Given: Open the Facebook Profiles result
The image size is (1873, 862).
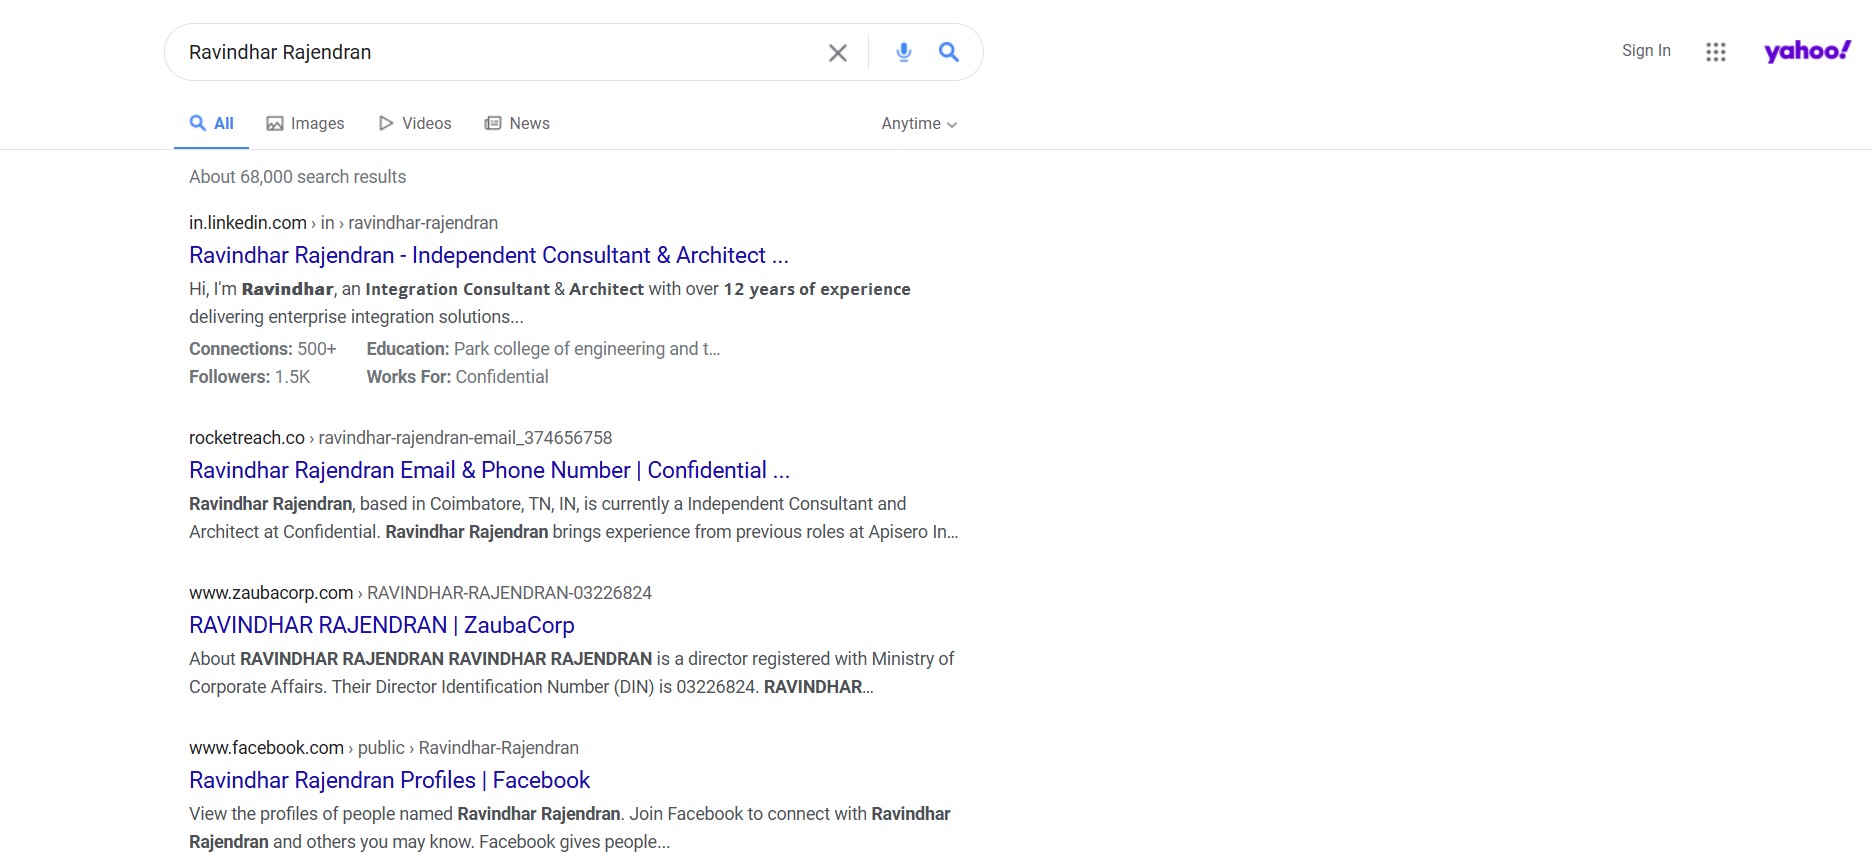Looking at the screenshot, I should pyautogui.click(x=389, y=781).
